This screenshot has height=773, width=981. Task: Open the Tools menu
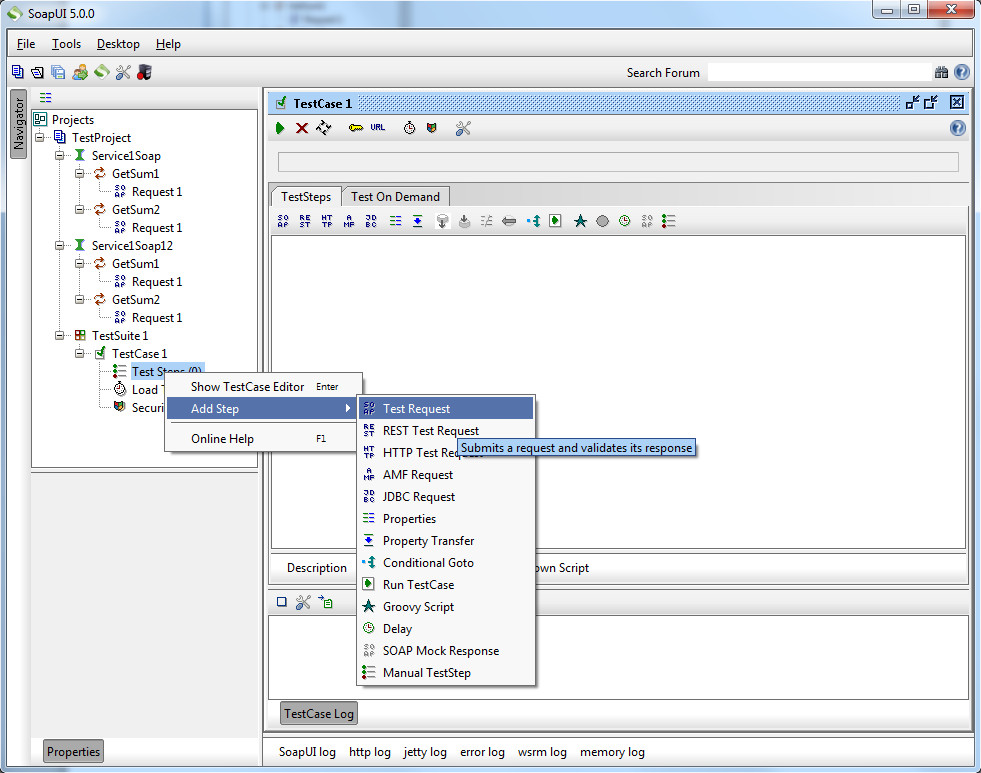[x=66, y=44]
